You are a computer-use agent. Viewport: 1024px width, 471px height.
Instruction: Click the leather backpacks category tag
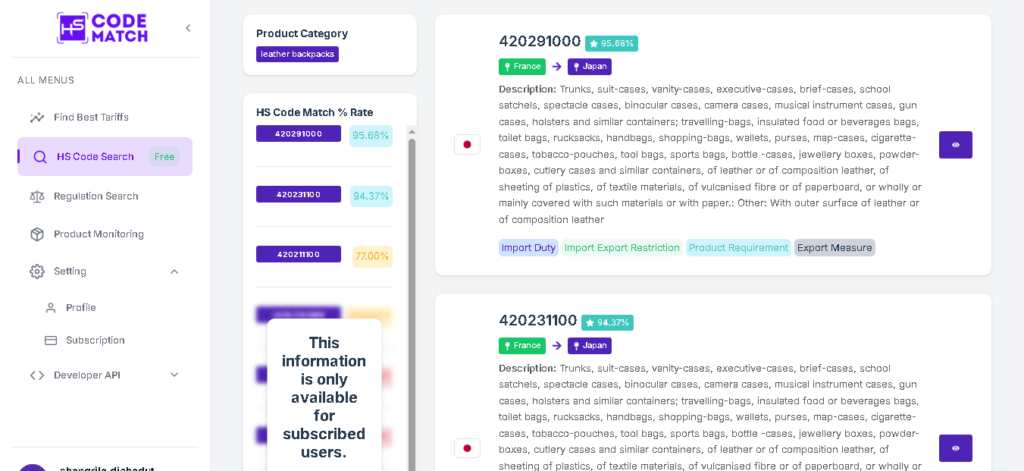pyautogui.click(x=297, y=54)
